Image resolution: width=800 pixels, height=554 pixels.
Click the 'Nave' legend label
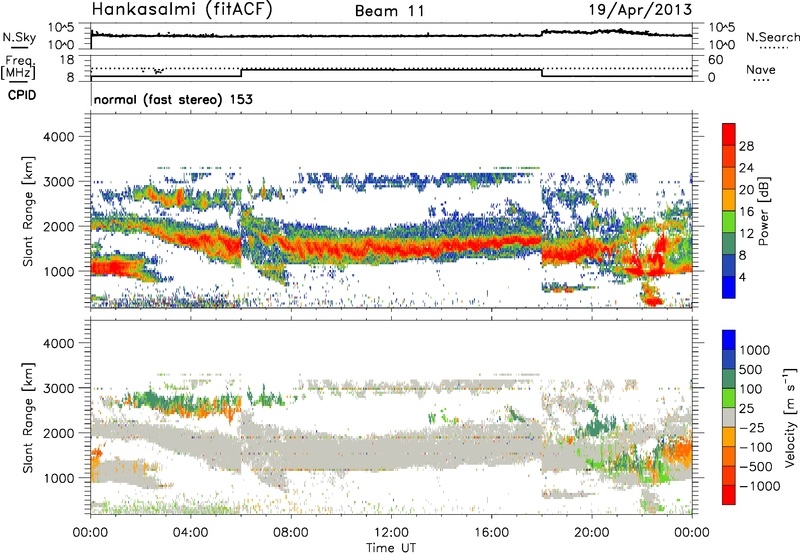[761, 69]
